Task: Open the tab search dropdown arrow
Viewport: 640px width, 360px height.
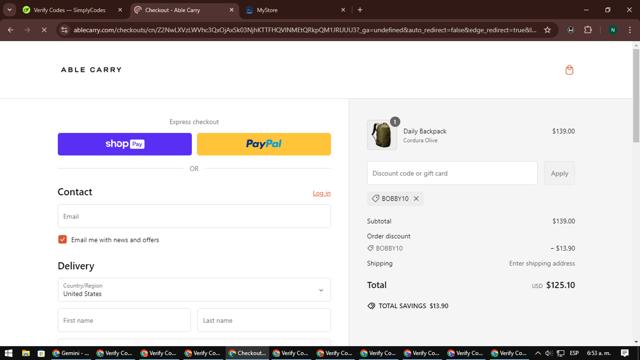Action: pos(9,10)
